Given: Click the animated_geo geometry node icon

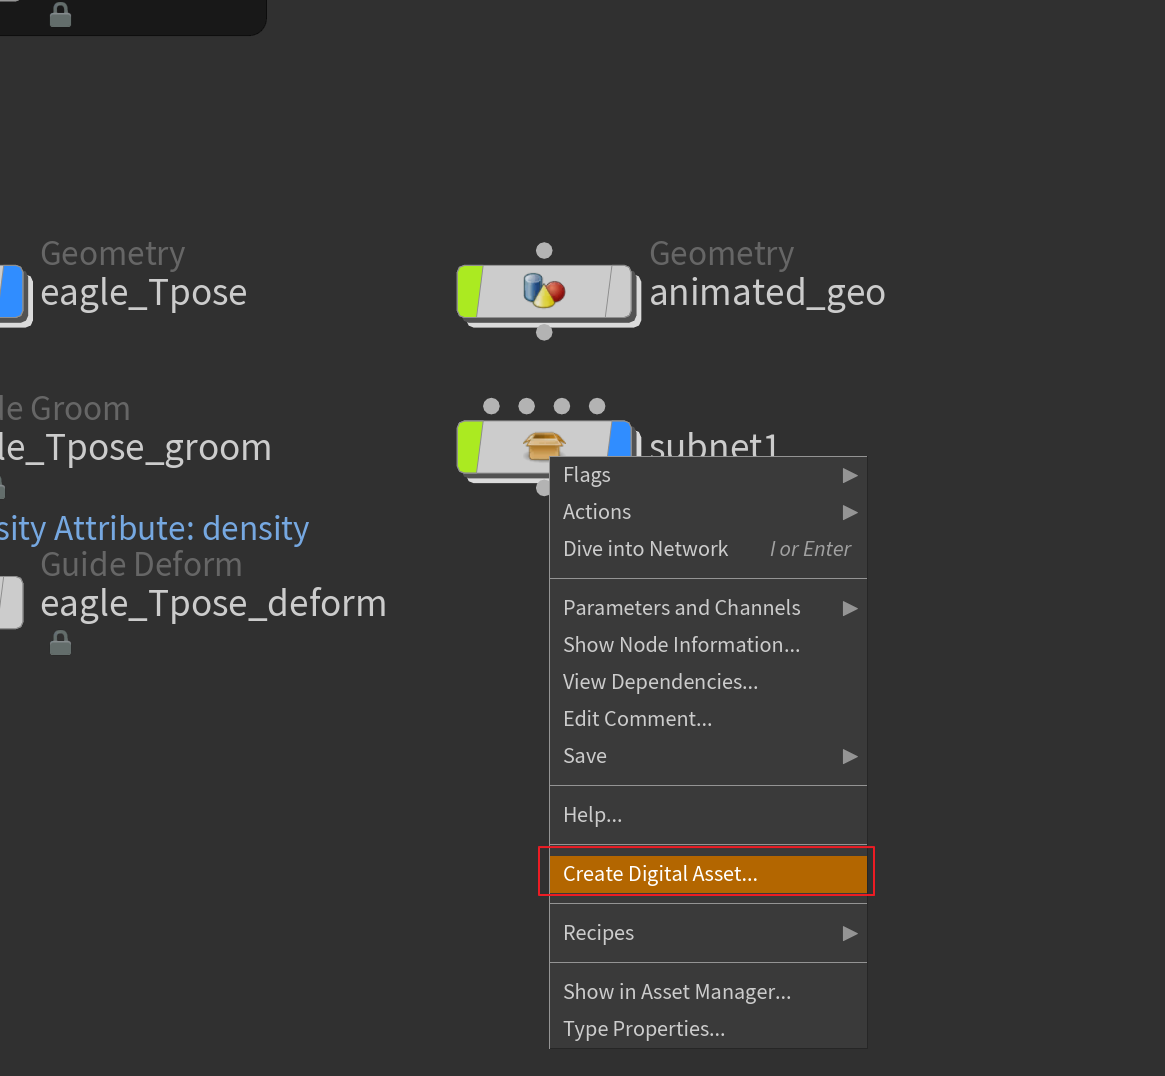Looking at the screenshot, I should (545, 291).
